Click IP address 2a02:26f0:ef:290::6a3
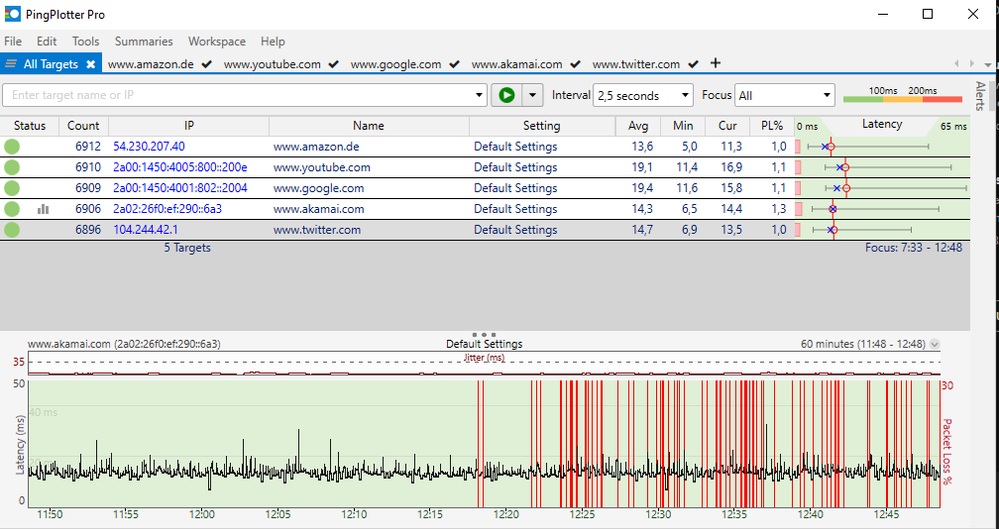The image size is (999, 529). pos(168,209)
